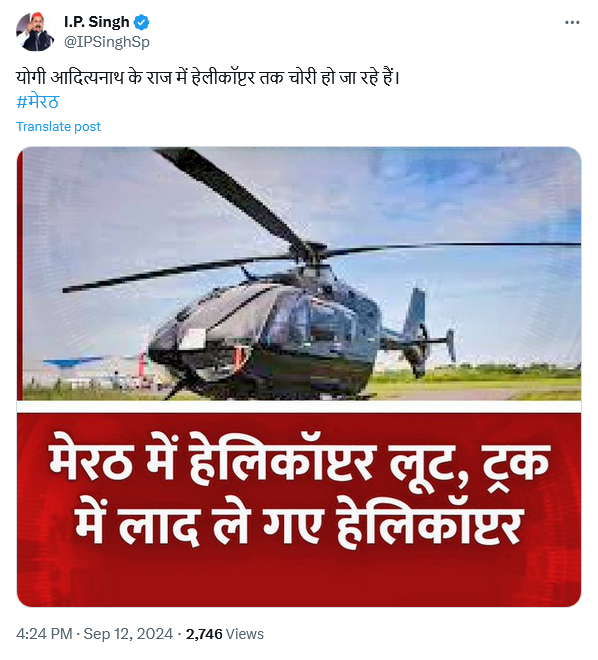Open I.P. Singh's profile avatar picture
The width and height of the screenshot is (598, 660).
point(35,32)
